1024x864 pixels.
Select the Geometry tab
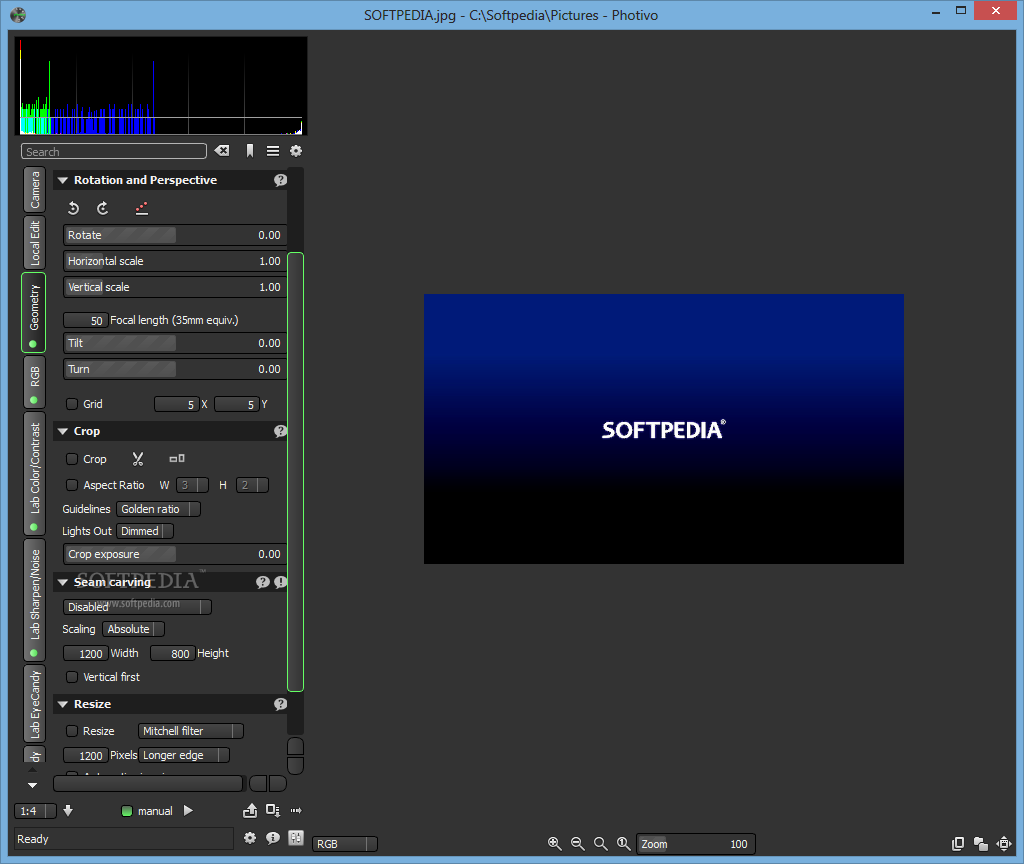click(34, 312)
